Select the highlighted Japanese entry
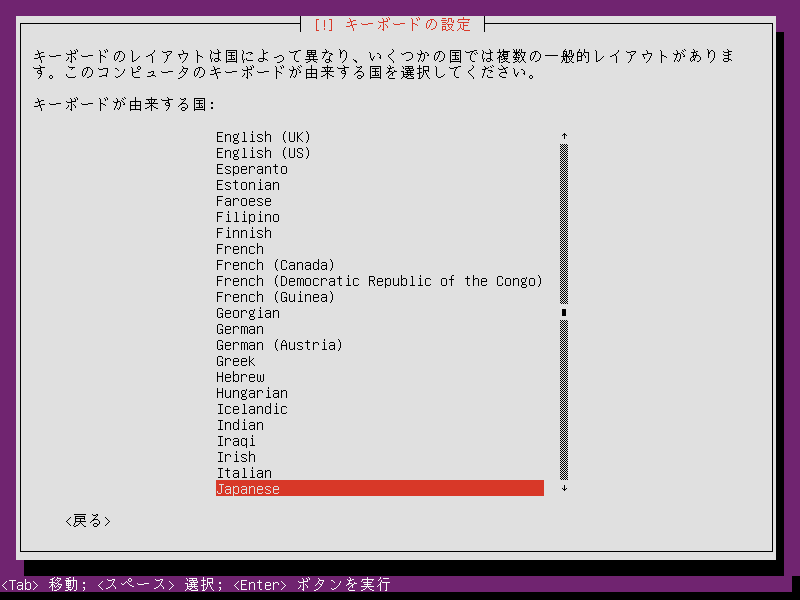The height and width of the screenshot is (600, 800). point(379,489)
